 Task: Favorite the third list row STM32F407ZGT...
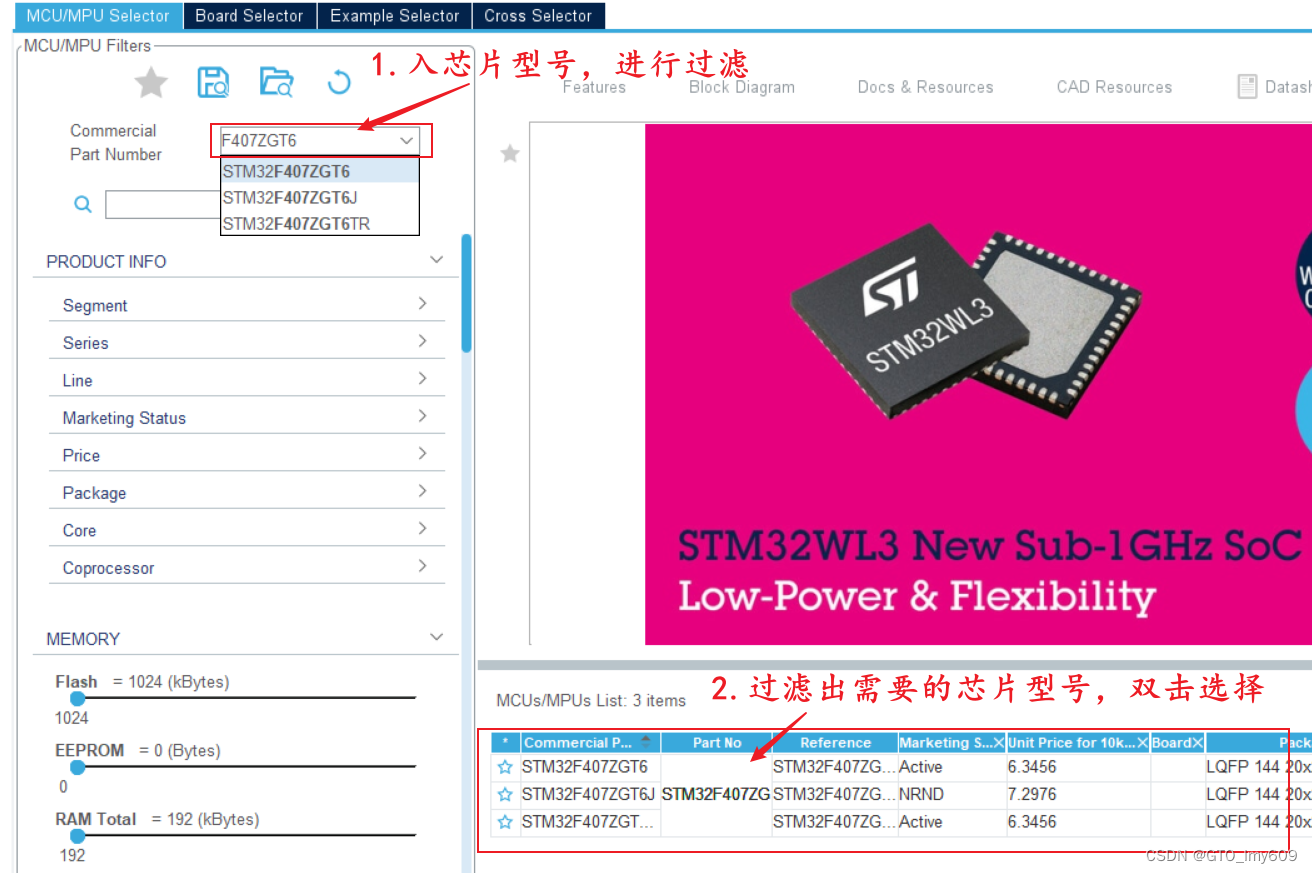(x=505, y=822)
